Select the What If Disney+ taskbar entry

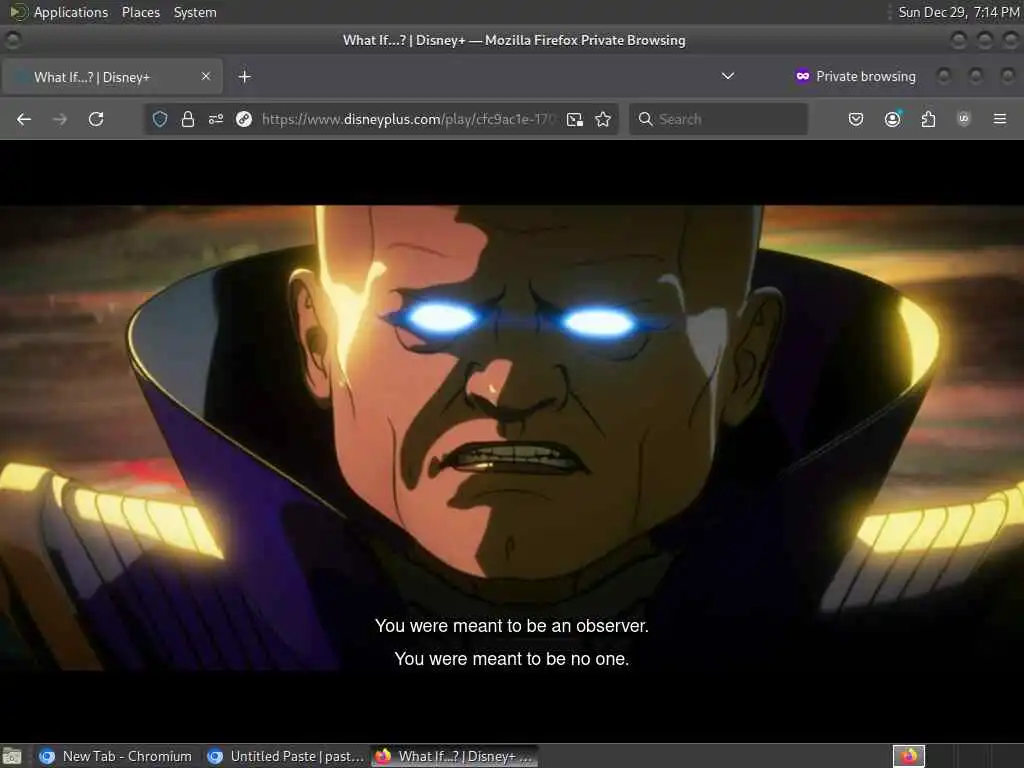tap(455, 756)
